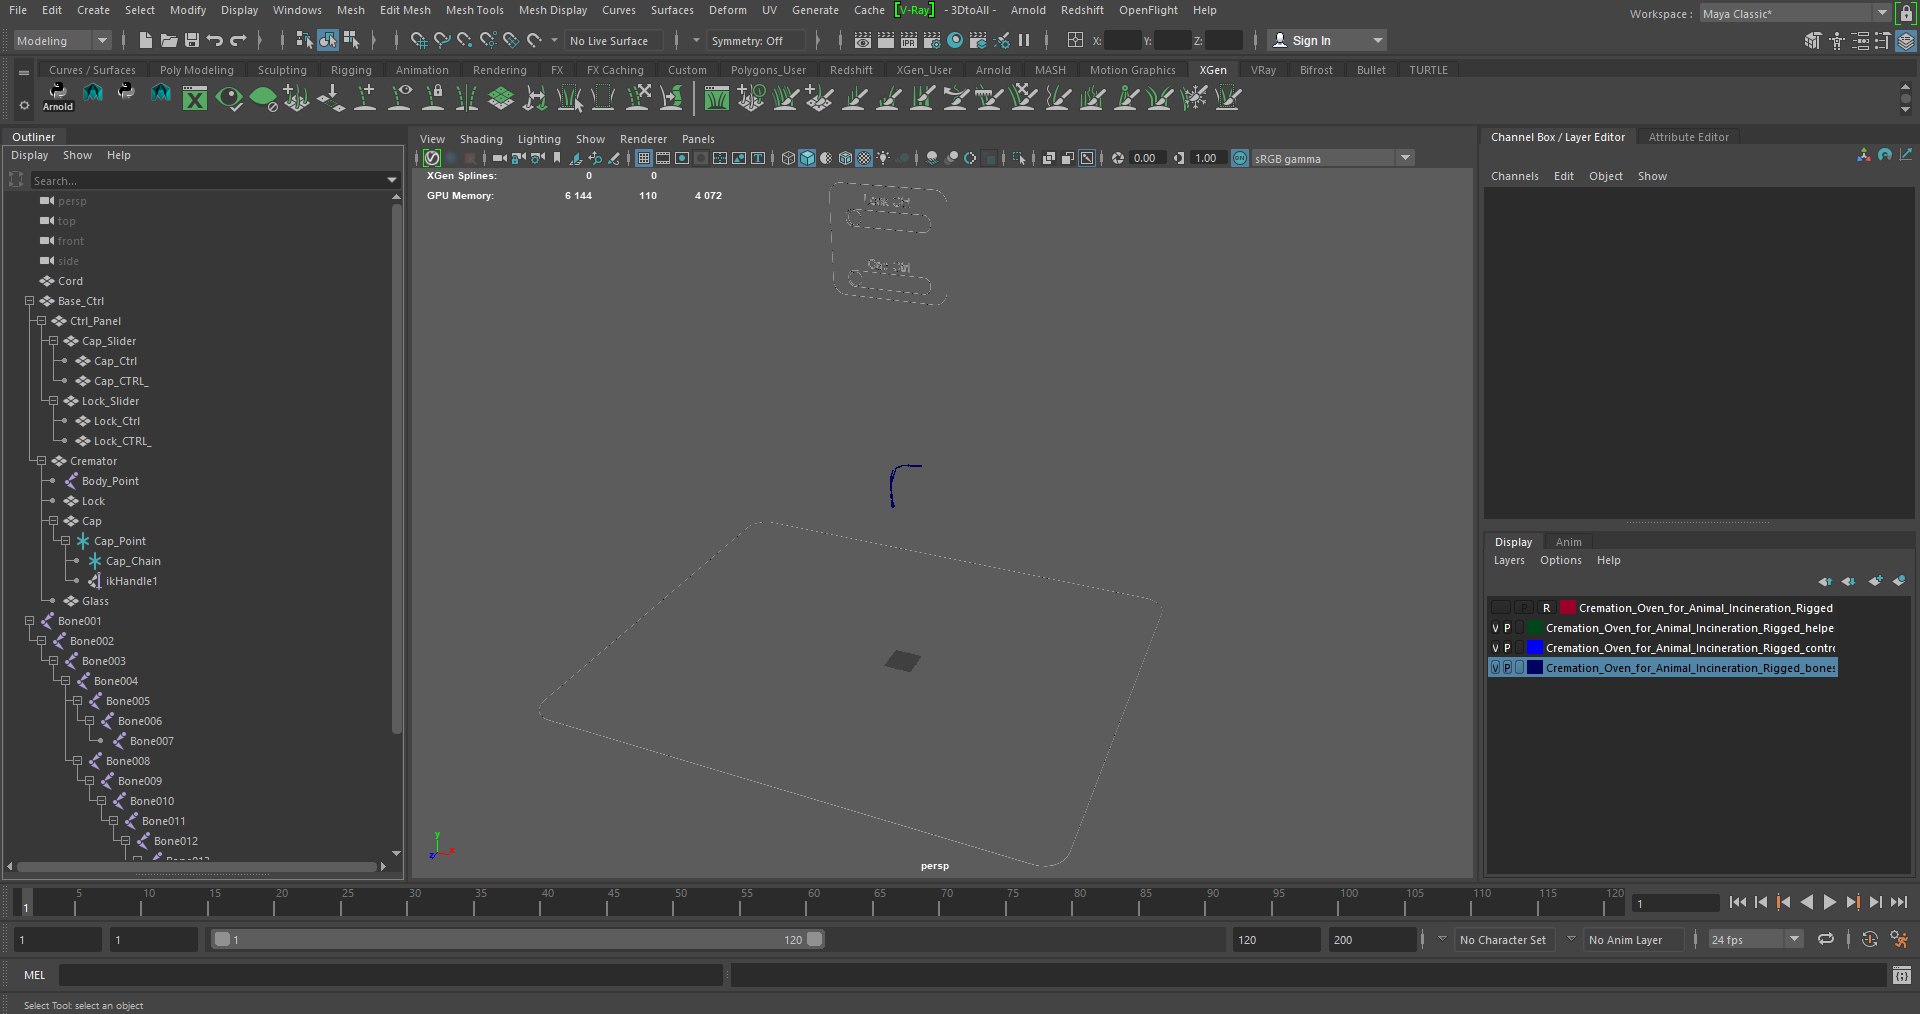1920x1014 pixels.
Task: Toggle visibility V of the Rigged_helpe layer
Action: 1496,628
